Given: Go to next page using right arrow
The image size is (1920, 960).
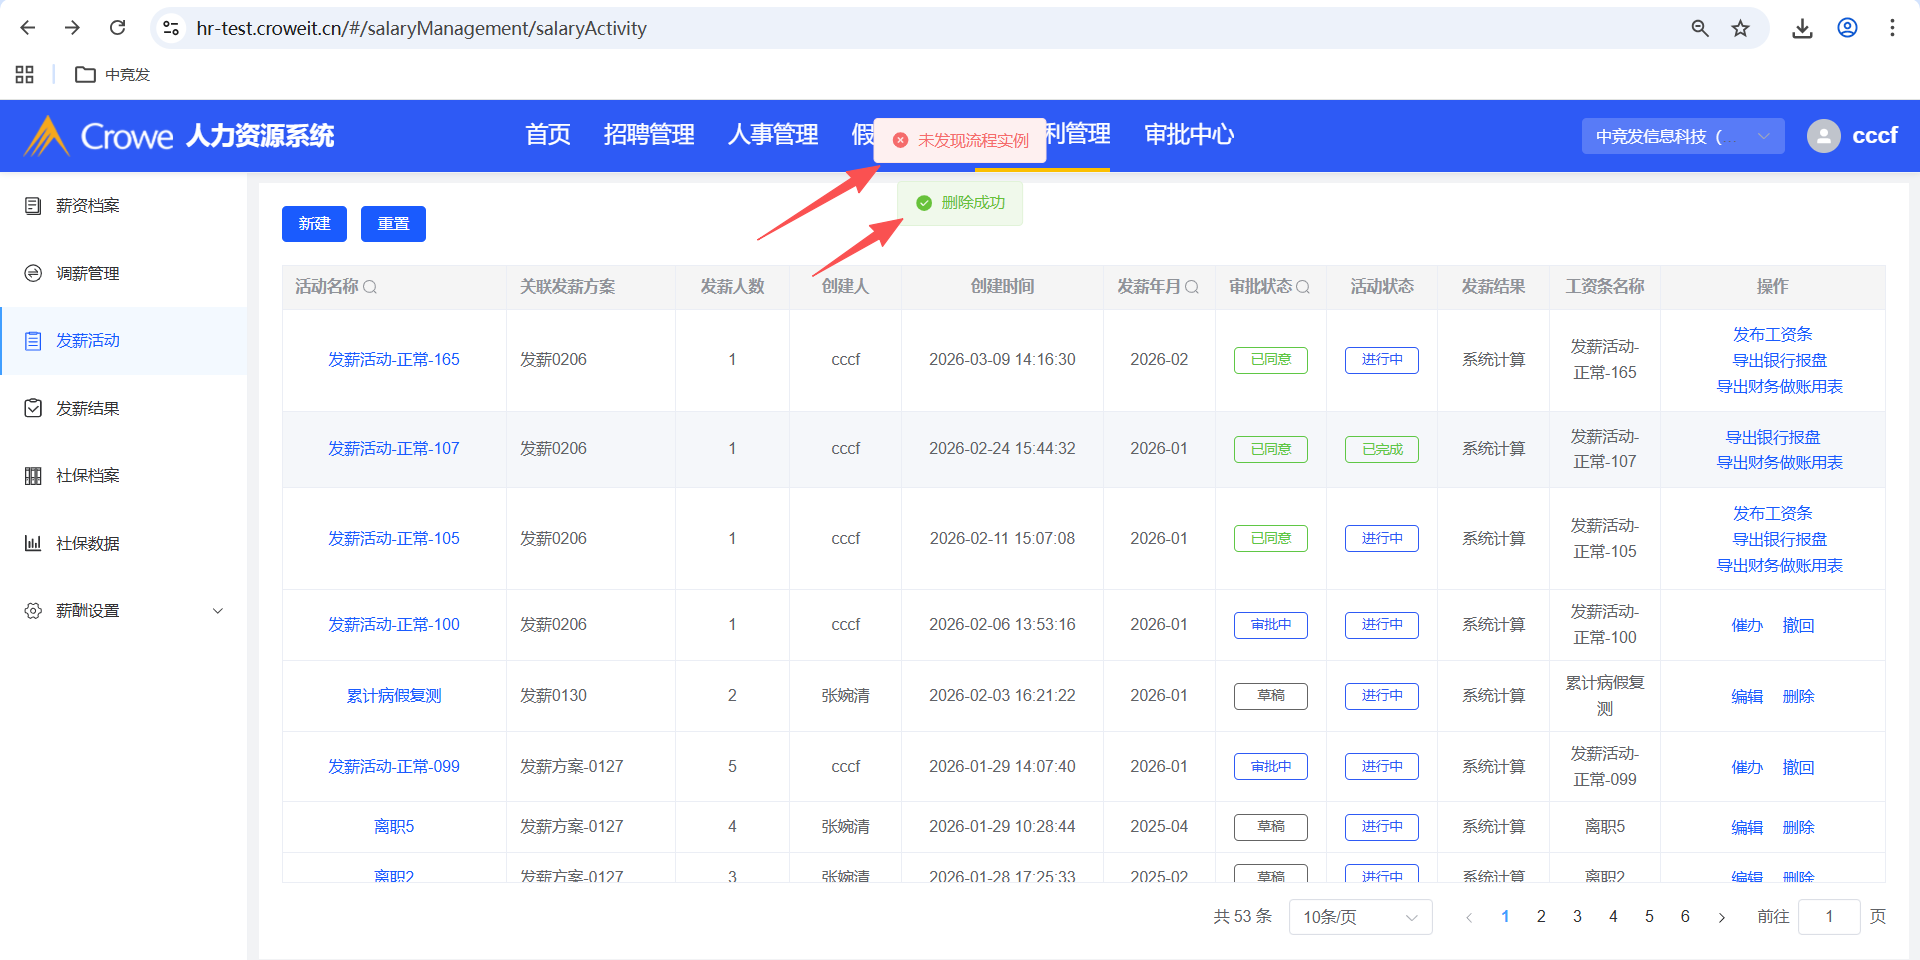Looking at the screenshot, I should (x=1721, y=917).
